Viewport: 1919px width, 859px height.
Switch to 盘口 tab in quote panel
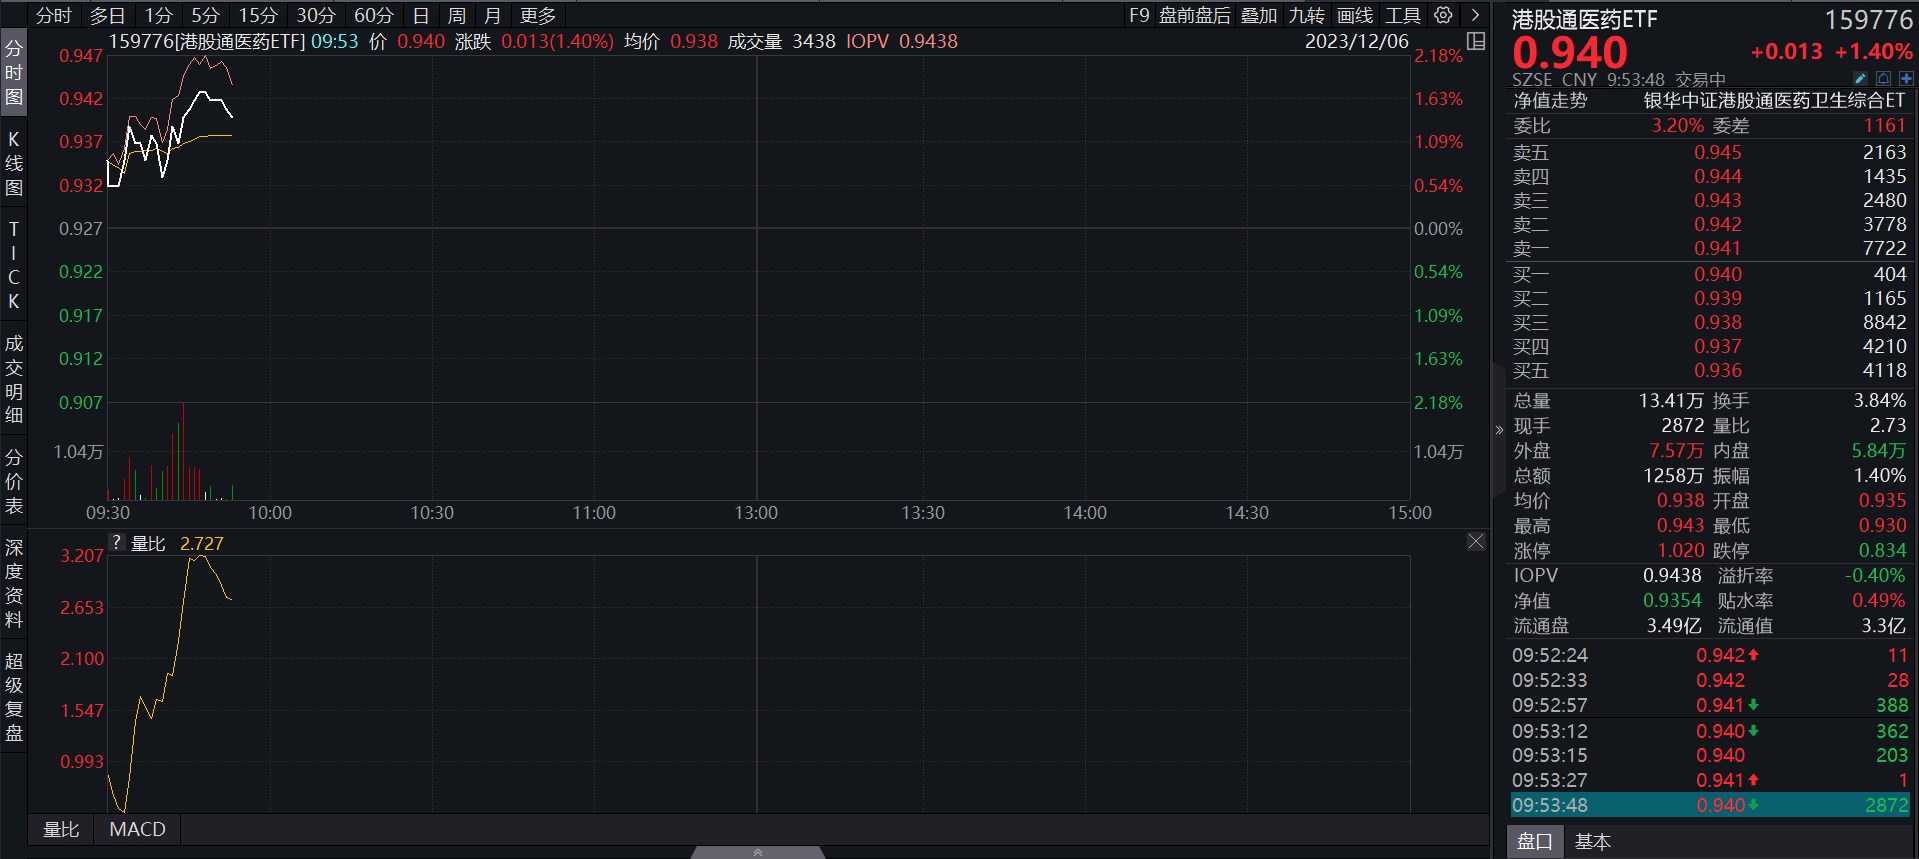pos(1535,841)
